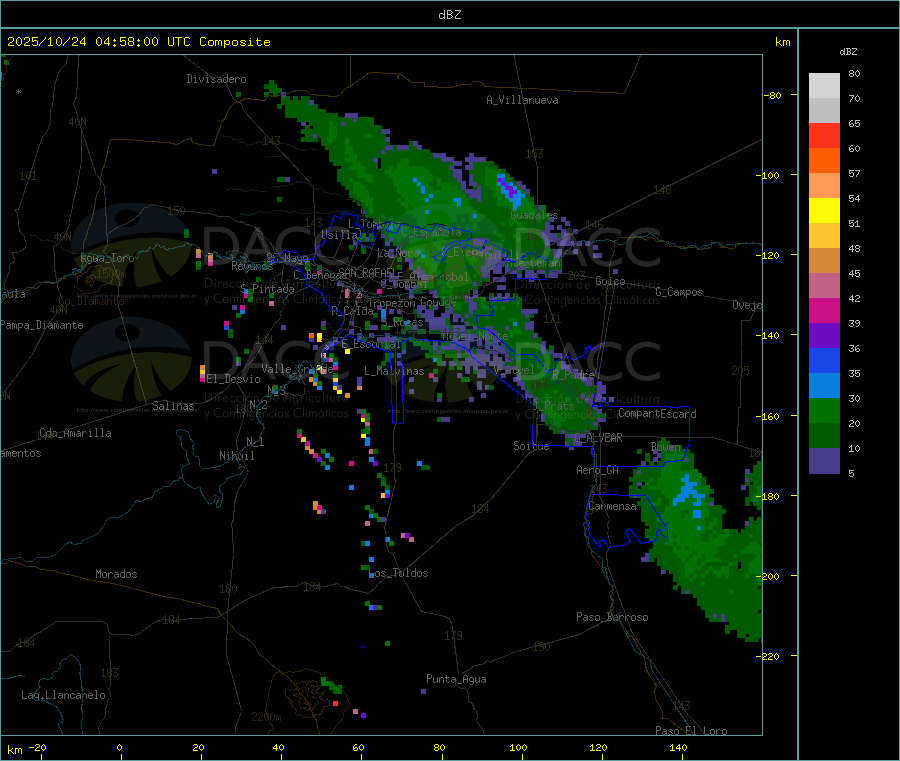Viewport: 900px width, 761px height.
Task: Pick the bright green 20–30 dBZ legend swatch
Action: pos(824,410)
